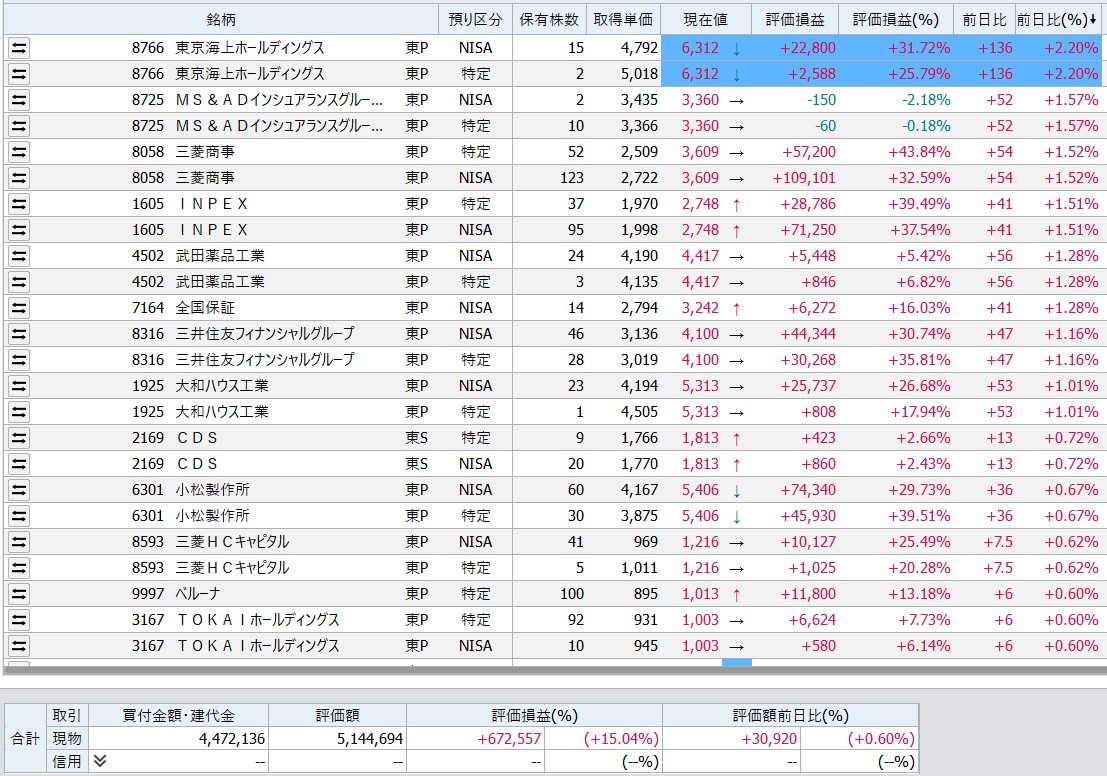
Task: Sort by 取得単価 column header
Action: [623, 20]
